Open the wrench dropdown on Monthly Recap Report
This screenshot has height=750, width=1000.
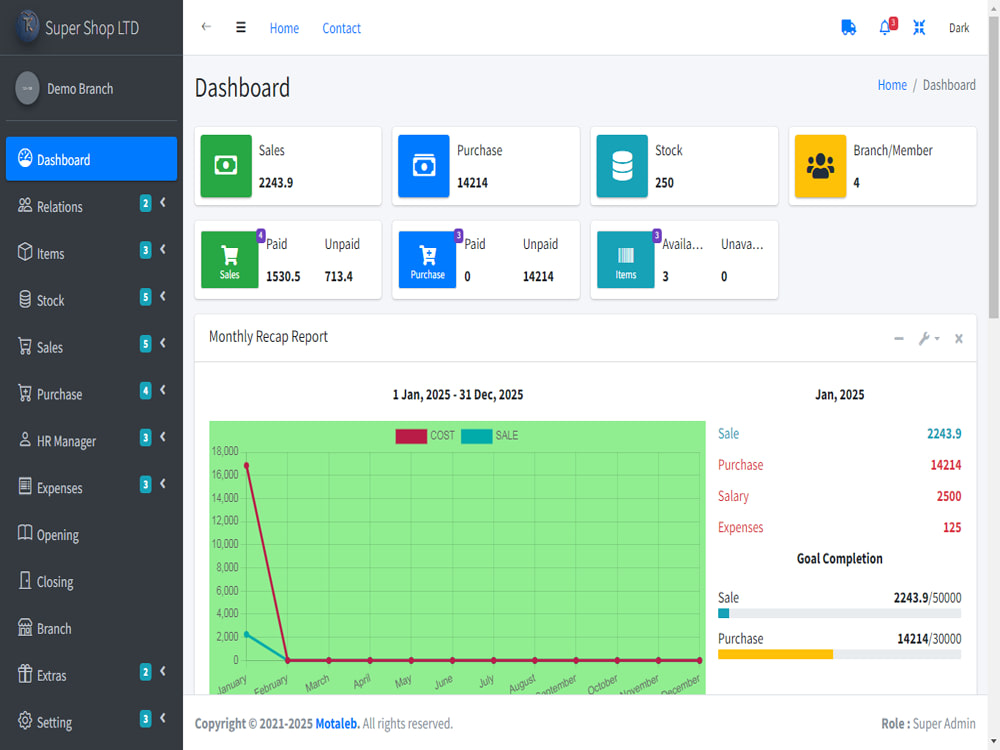(x=928, y=338)
